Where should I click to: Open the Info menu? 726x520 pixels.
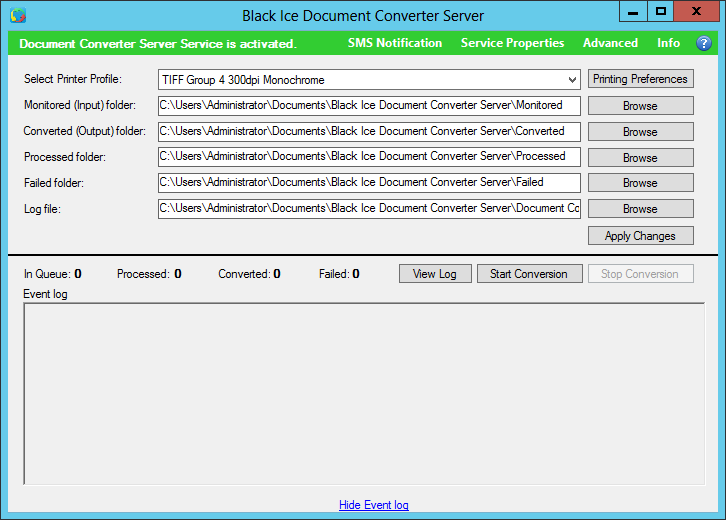point(668,43)
